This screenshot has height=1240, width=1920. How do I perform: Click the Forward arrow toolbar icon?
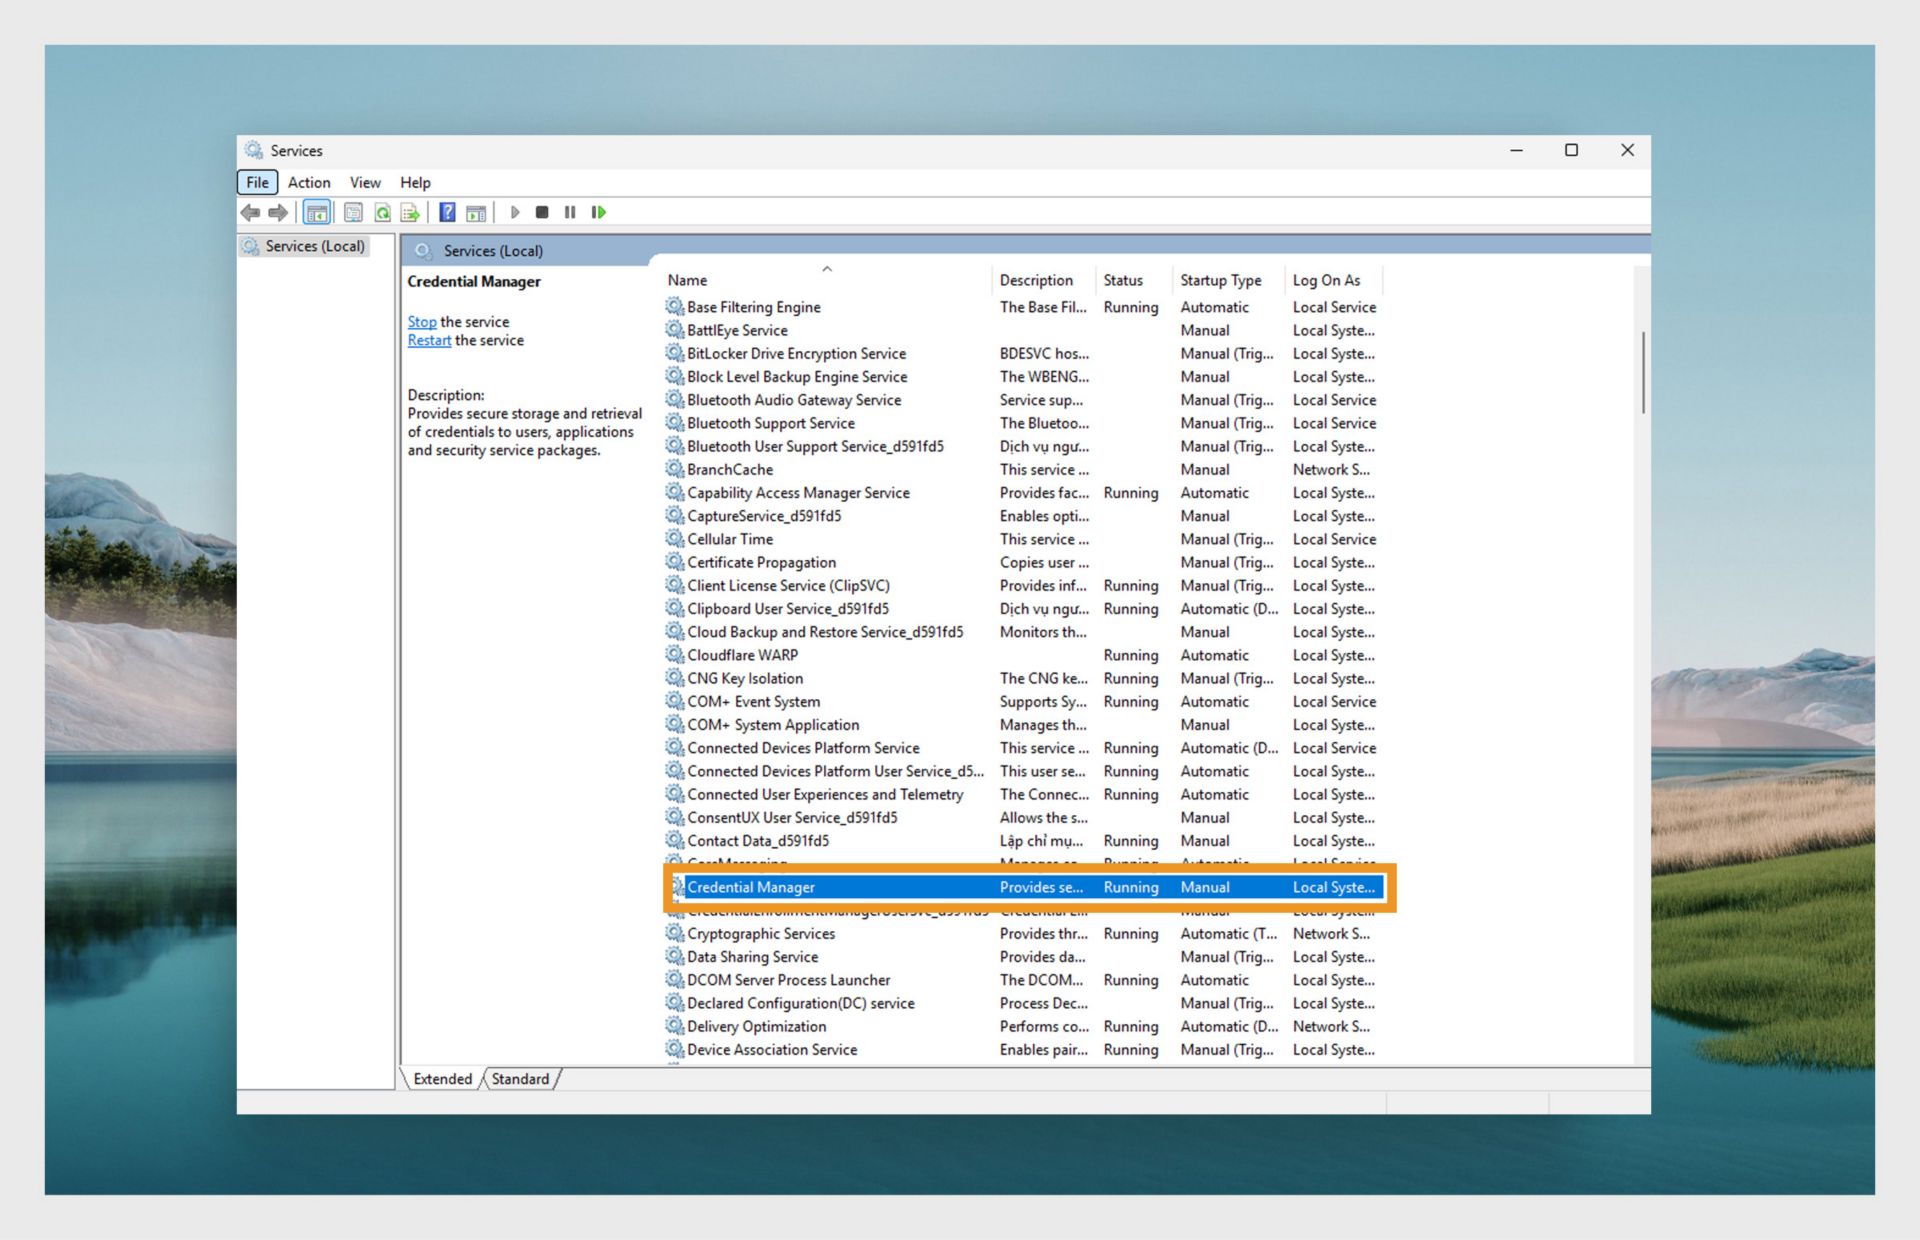(278, 212)
